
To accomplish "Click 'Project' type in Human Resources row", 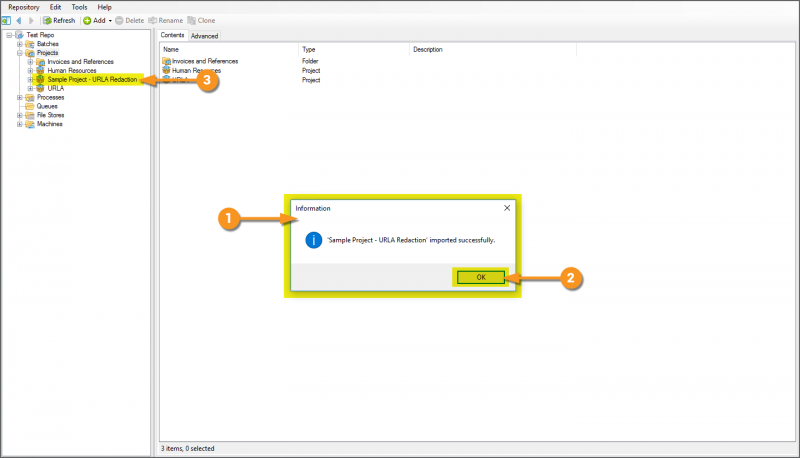I will point(311,71).
